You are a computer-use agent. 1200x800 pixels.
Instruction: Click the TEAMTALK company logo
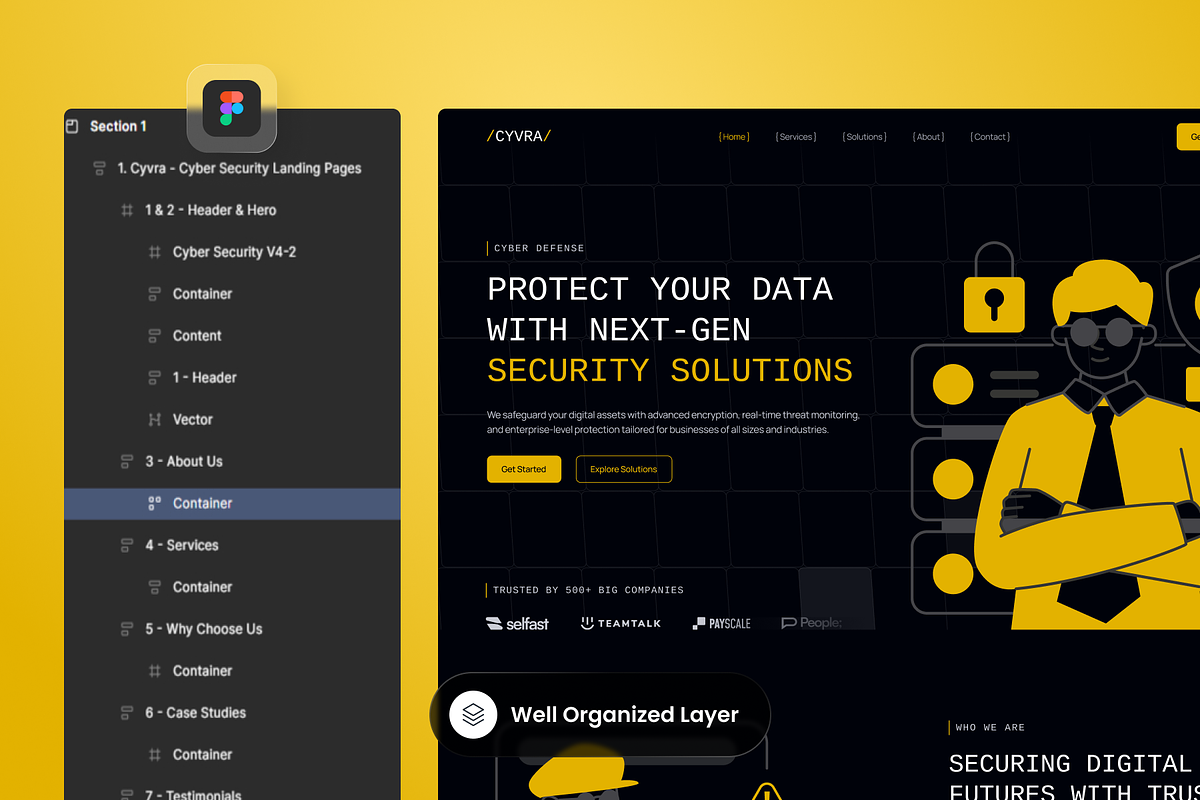coord(621,623)
